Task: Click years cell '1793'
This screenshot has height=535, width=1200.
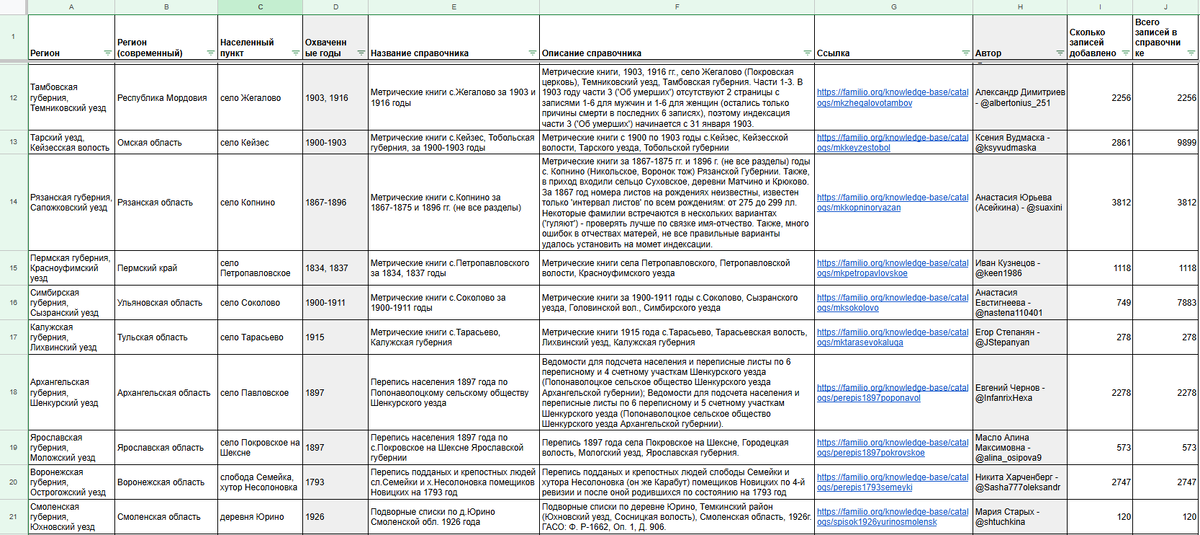Action: coord(334,482)
